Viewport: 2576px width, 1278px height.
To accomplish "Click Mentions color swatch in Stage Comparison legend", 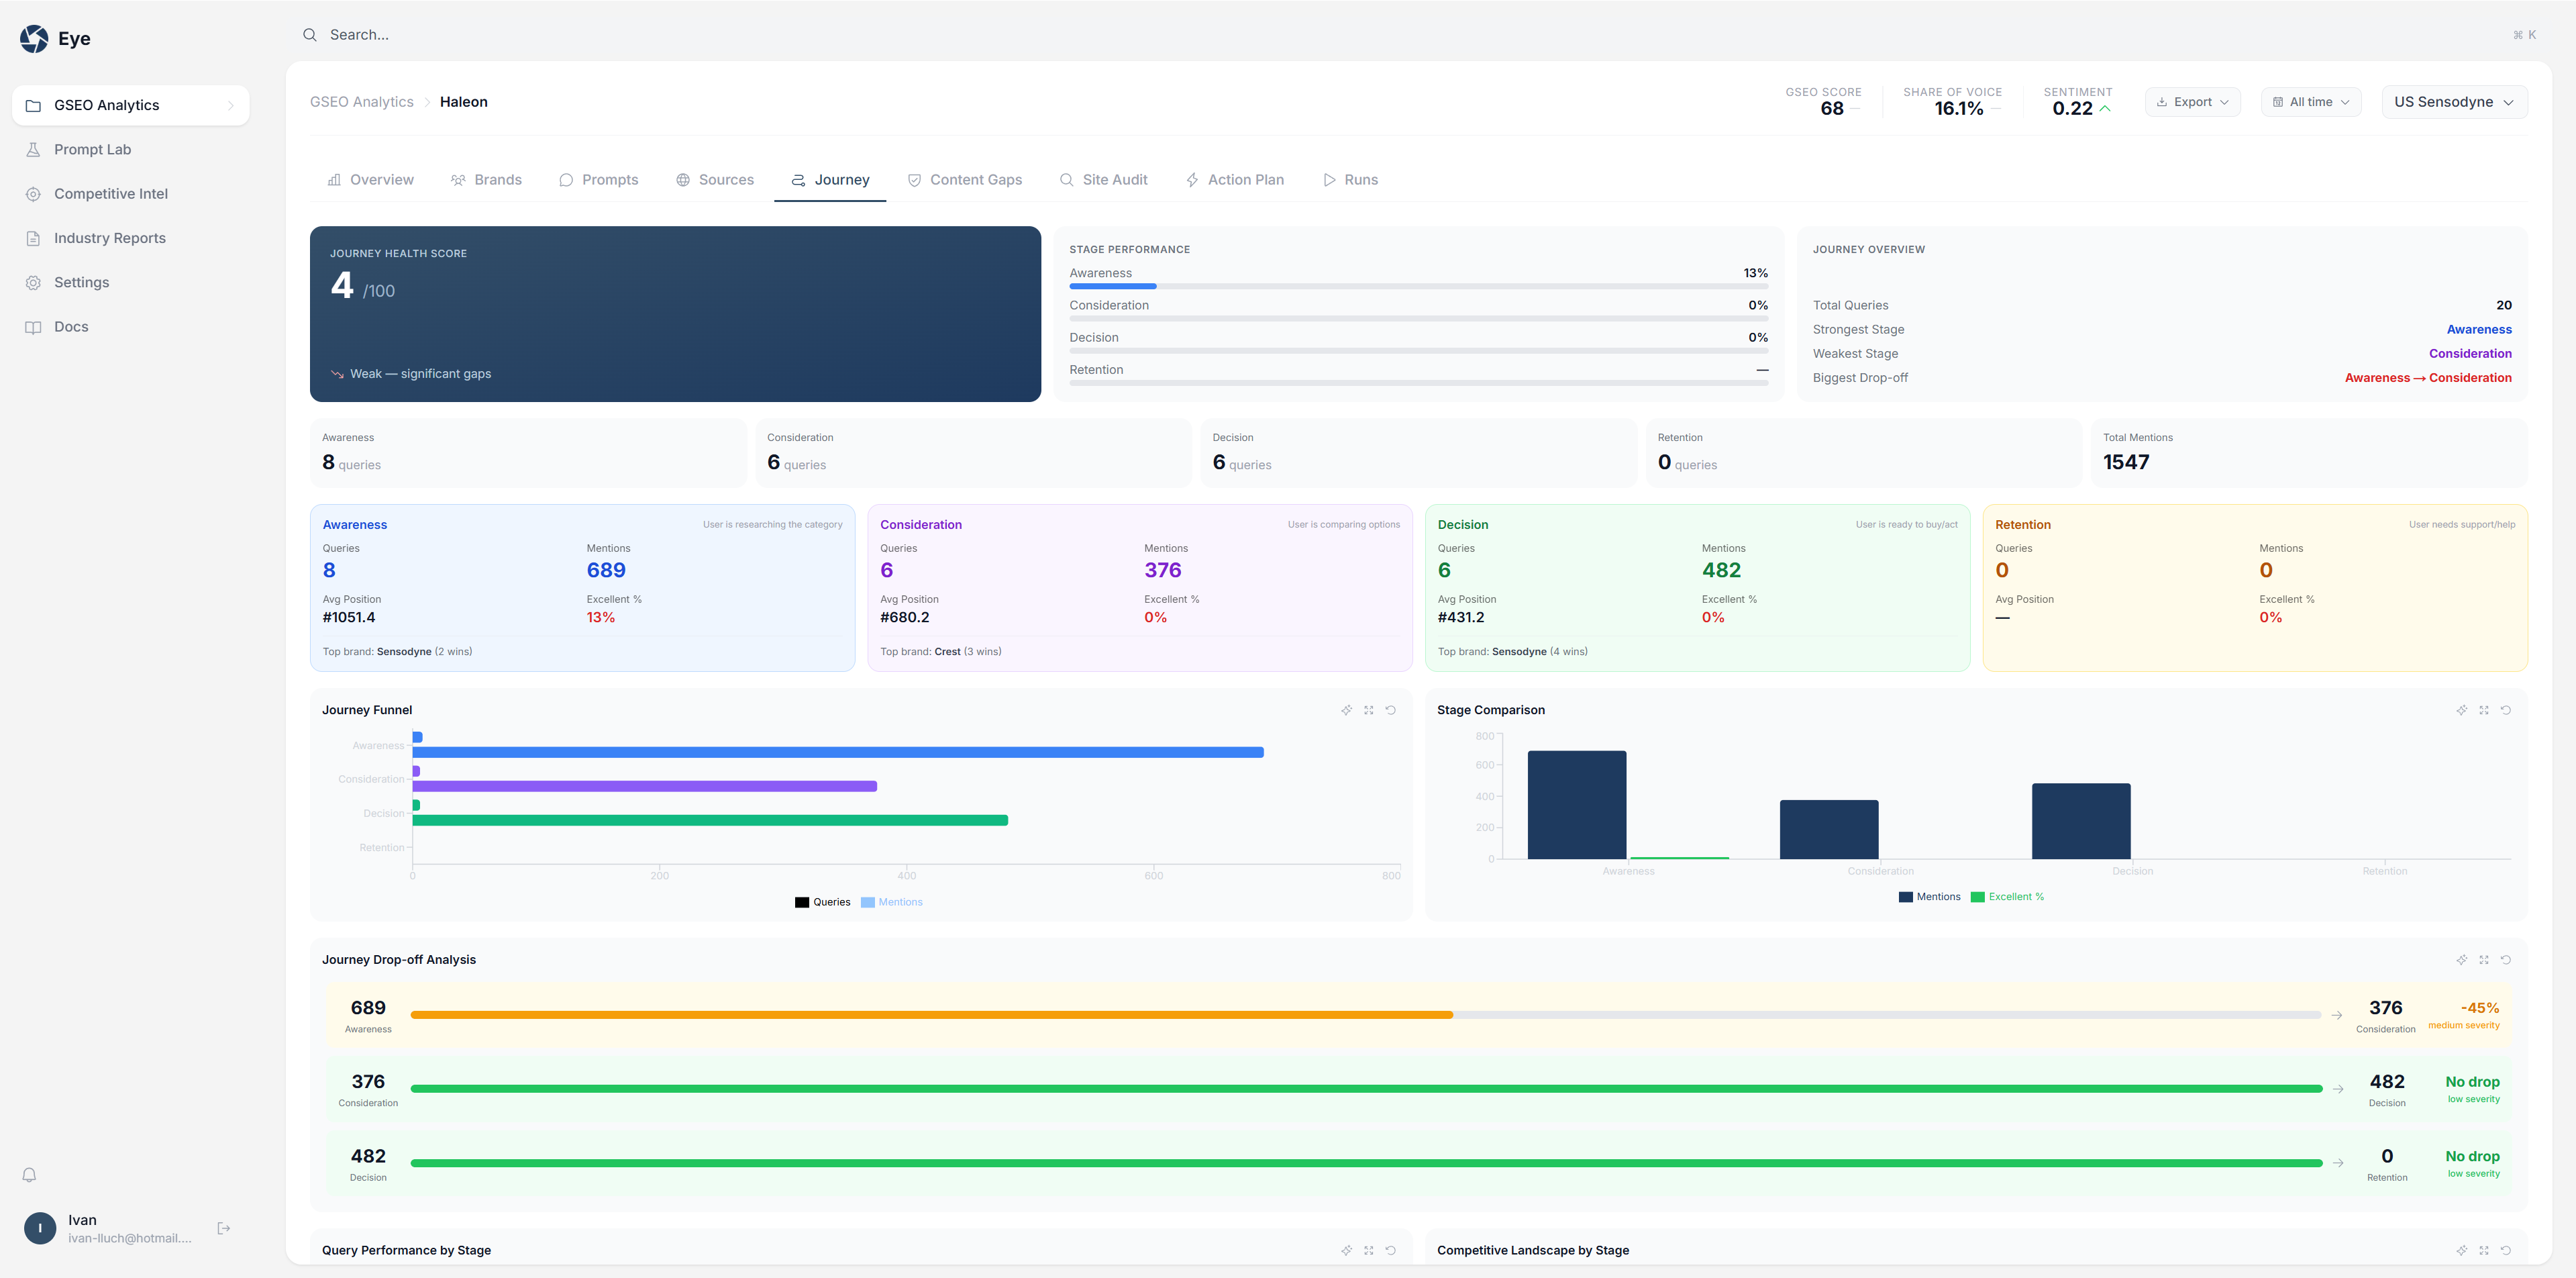I will tap(1905, 897).
